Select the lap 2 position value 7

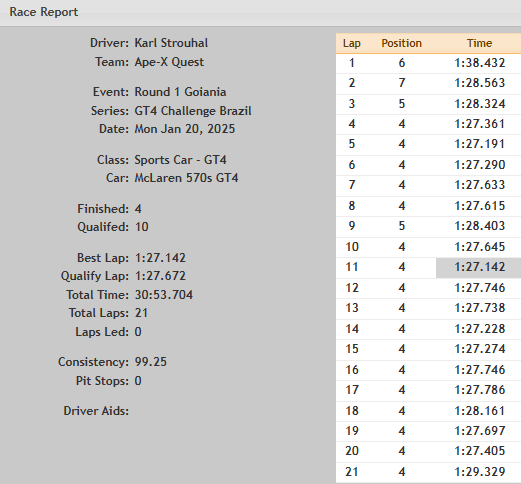(x=402, y=83)
